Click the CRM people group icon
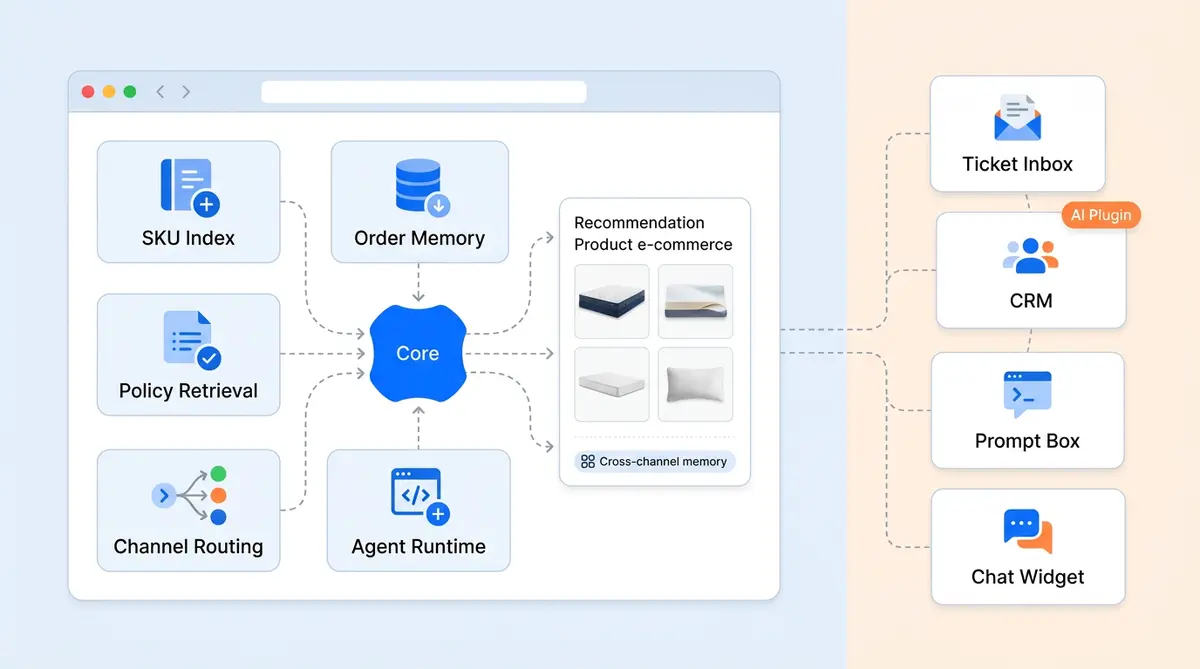 tap(1030, 255)
